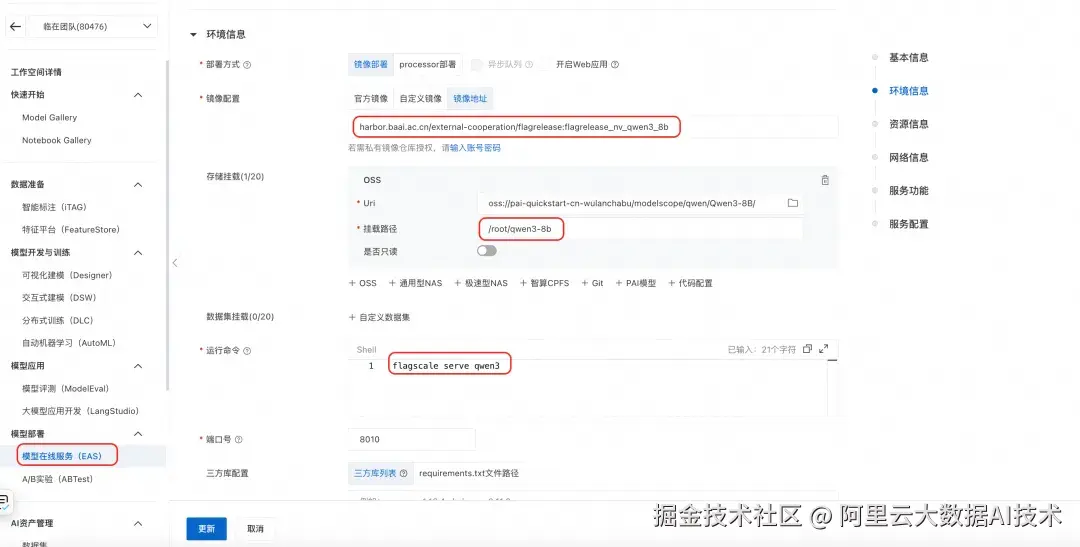Click the 取消 button

pyautogui.click(x=255, y=528)
